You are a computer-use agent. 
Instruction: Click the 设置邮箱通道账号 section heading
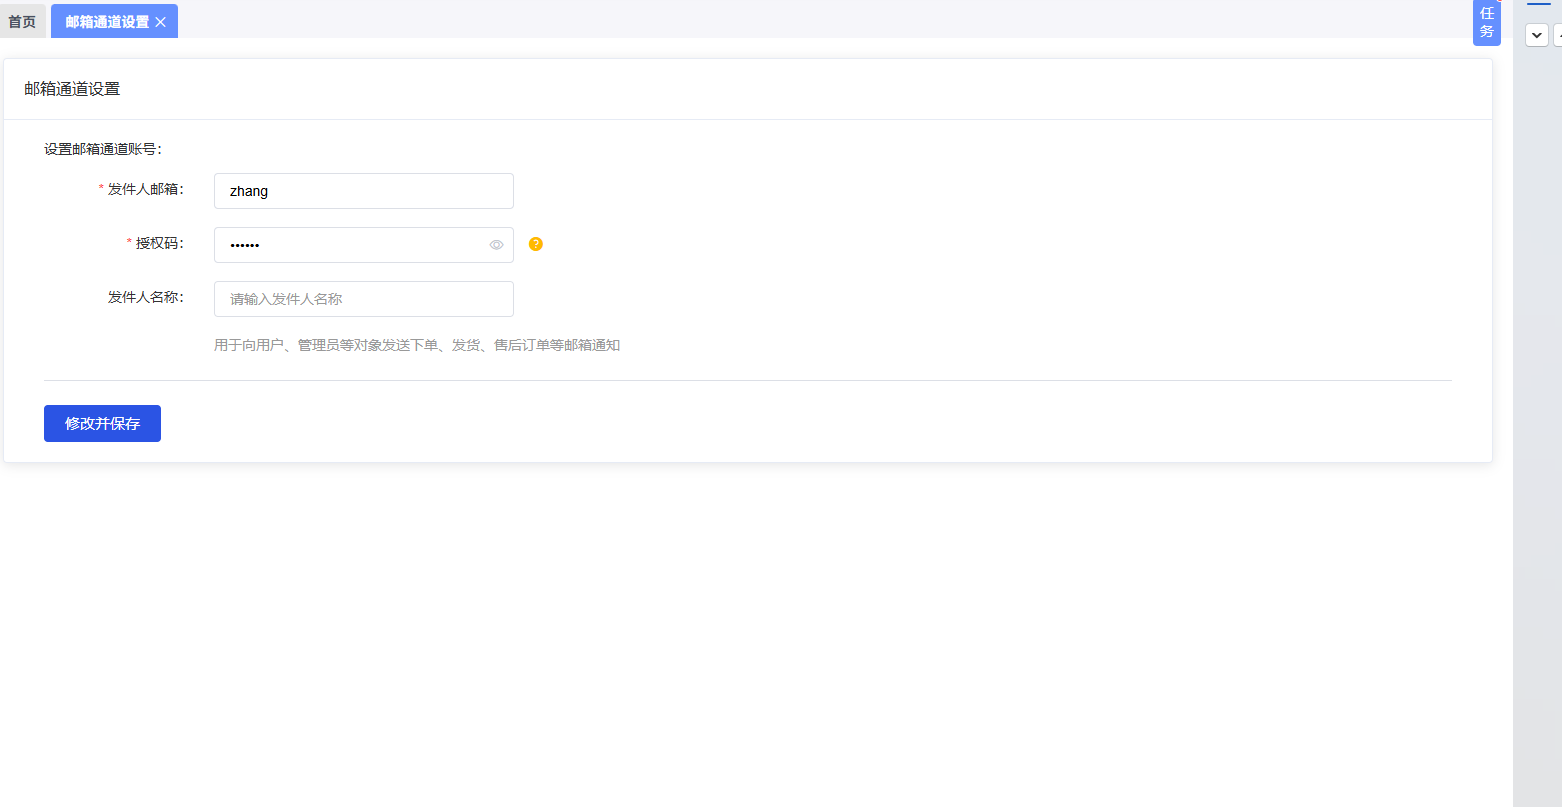click(103, 149)
